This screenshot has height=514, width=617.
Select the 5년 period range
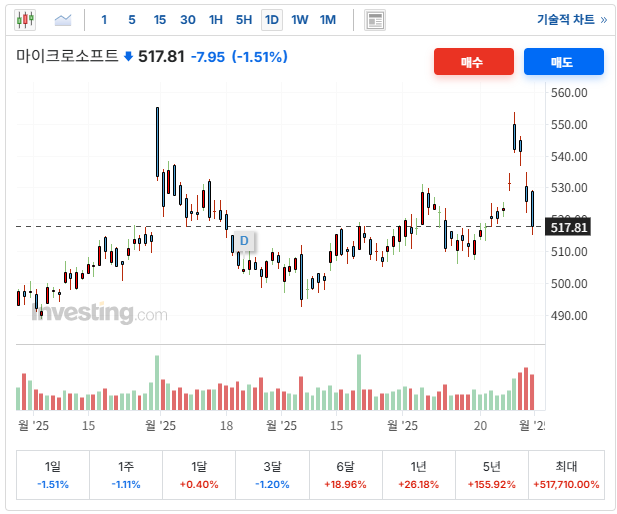point(491,475)
